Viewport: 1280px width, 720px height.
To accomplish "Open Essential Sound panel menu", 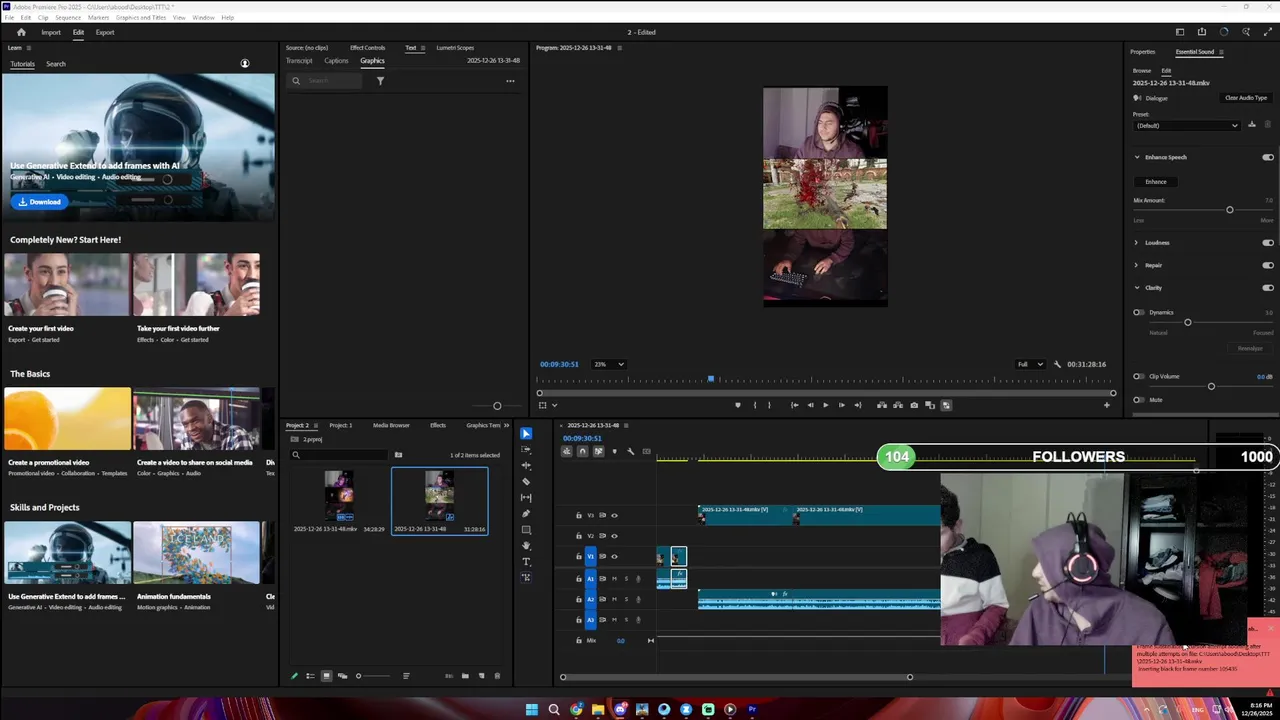I will (1221, 52).
